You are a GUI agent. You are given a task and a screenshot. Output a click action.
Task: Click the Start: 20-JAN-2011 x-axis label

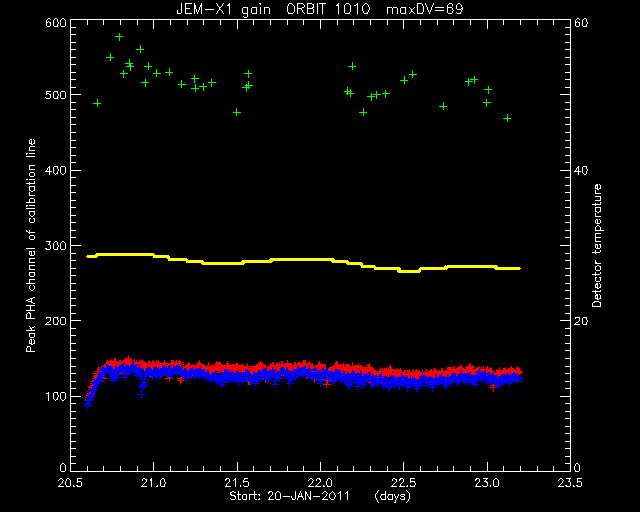pyautogui.click(x=289, y=496)
